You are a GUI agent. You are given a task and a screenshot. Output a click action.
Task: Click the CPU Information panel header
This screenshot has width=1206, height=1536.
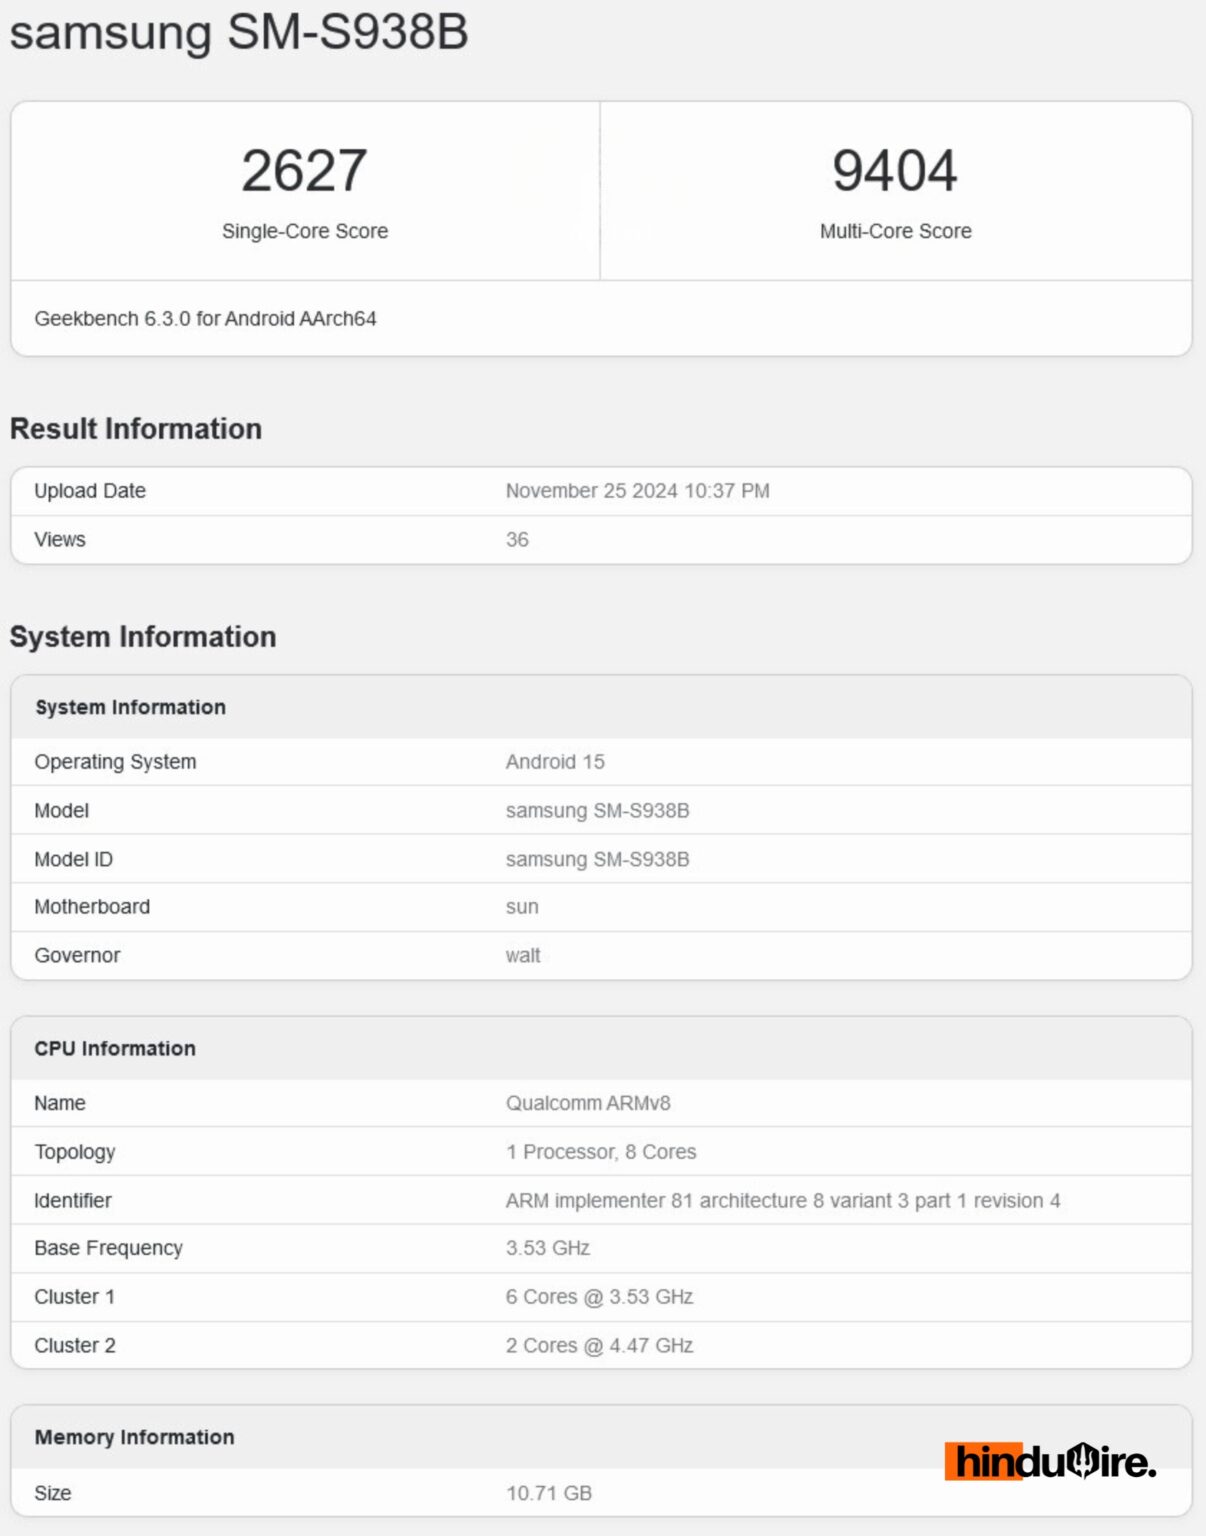(x=115, y=1048)
